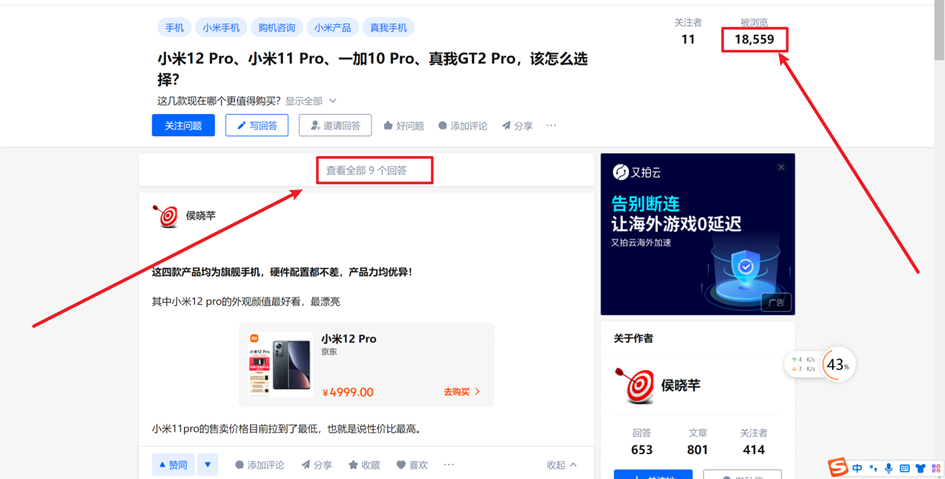Open the 小米12 Pro product card title
This screenshot has height=479, width=945.
pos(348,339)
